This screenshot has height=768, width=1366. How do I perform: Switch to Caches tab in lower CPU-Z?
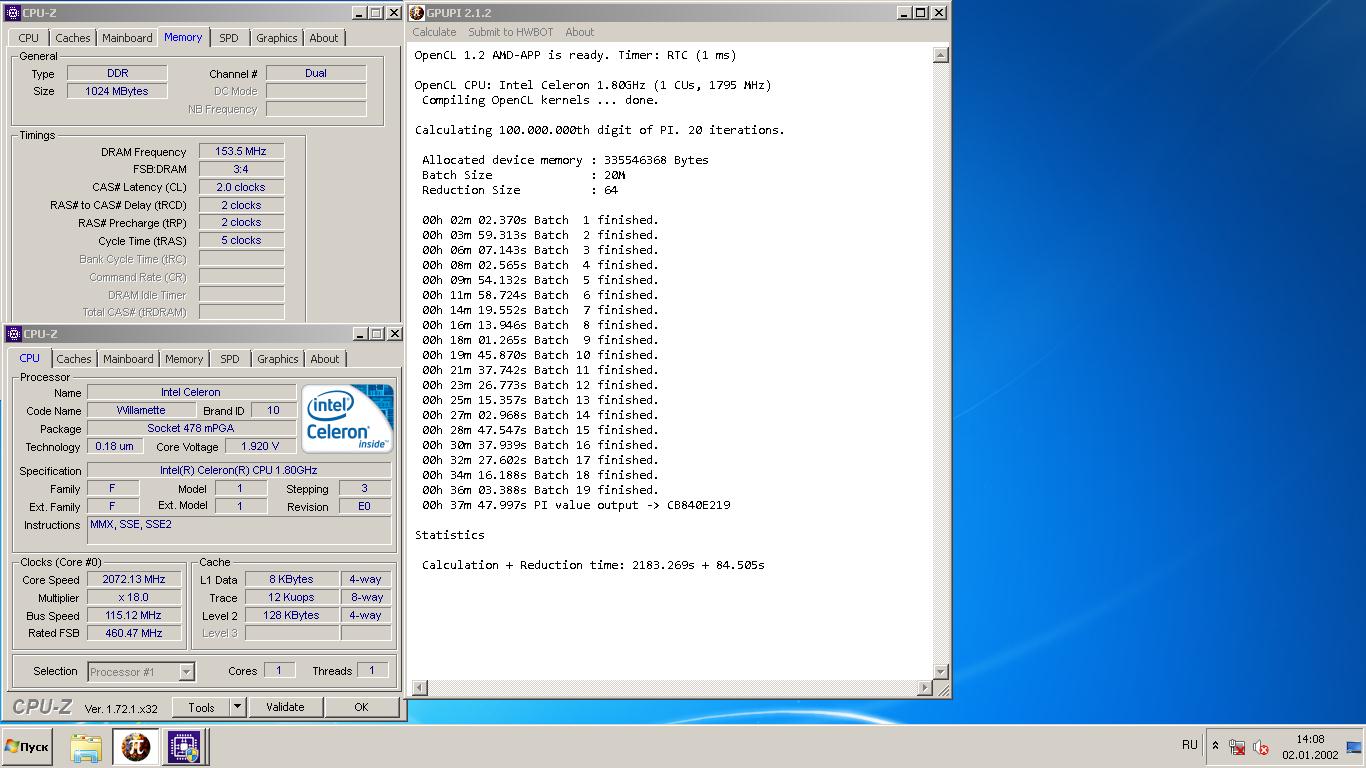click(x=74, y=359)
